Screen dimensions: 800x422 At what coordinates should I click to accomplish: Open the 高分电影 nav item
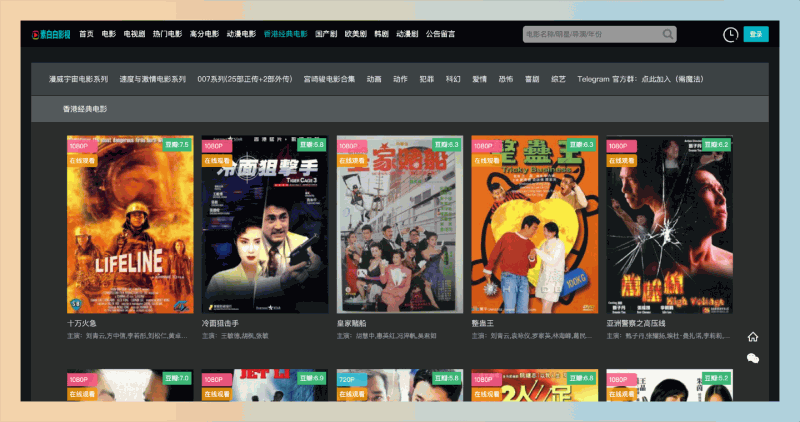pyautogui.click(x=204, y=34)
